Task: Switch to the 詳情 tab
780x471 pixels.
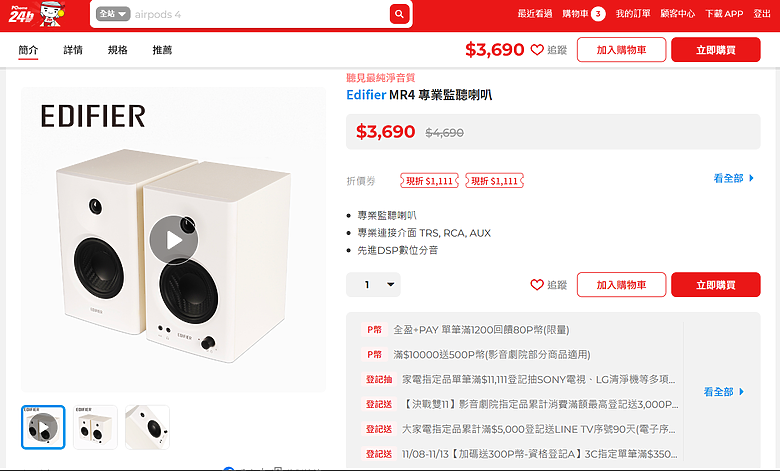Action: coord(73,50)
